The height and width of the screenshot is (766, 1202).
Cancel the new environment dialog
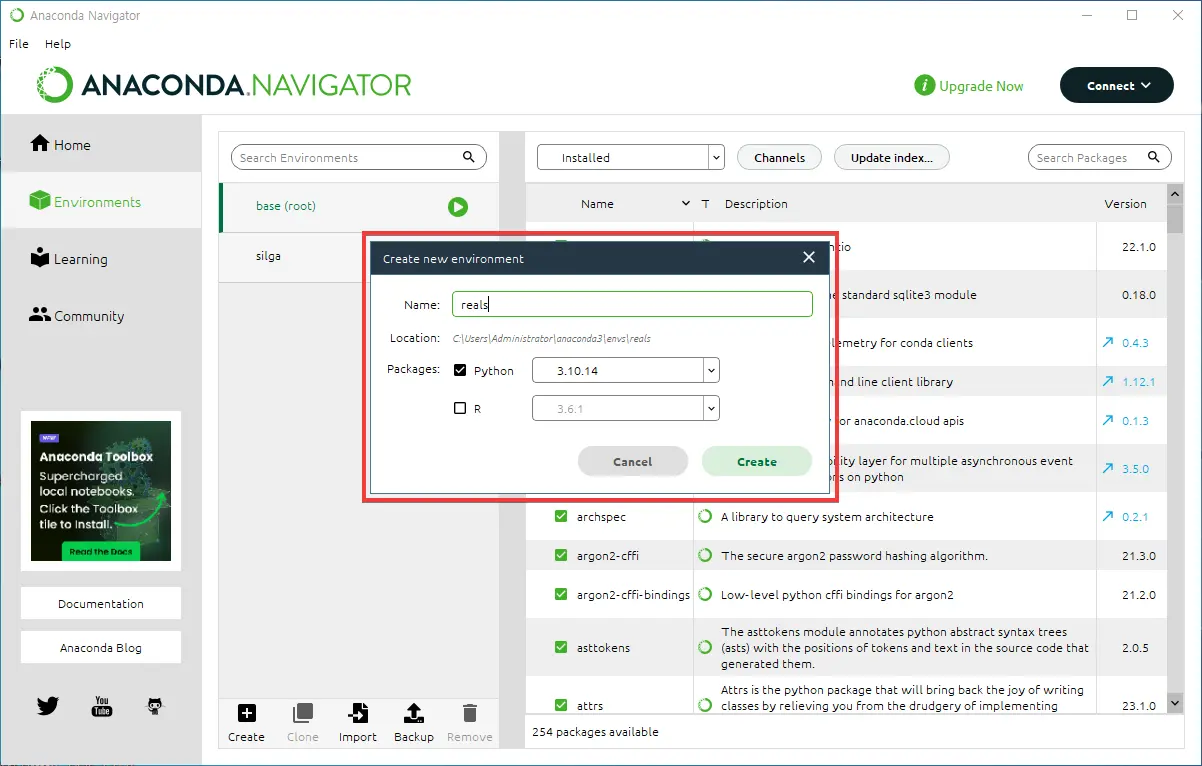[x=632, y=461]
